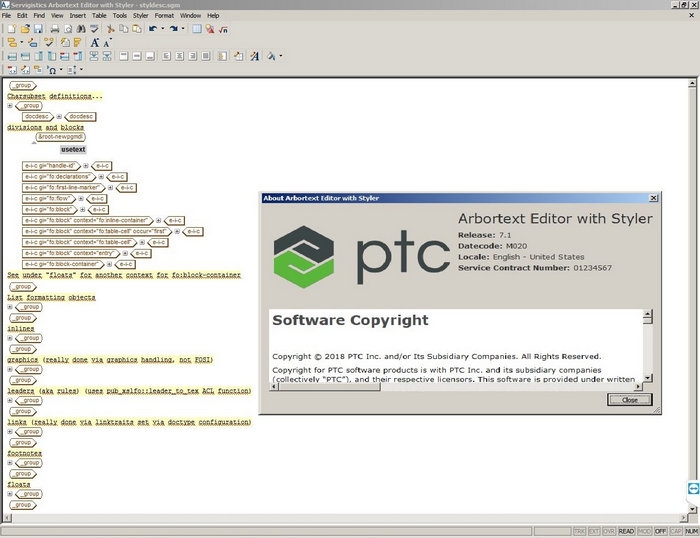Toggle TRK indicator in status bar
700x538 pixels.
pyautogui.click(x=579, y=531)
